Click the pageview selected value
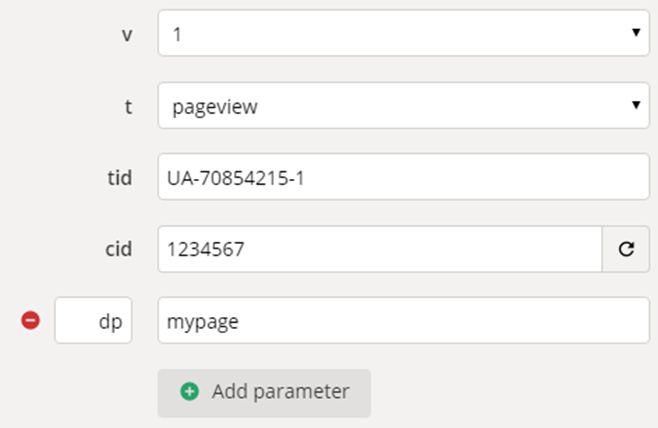 (215, 106)
